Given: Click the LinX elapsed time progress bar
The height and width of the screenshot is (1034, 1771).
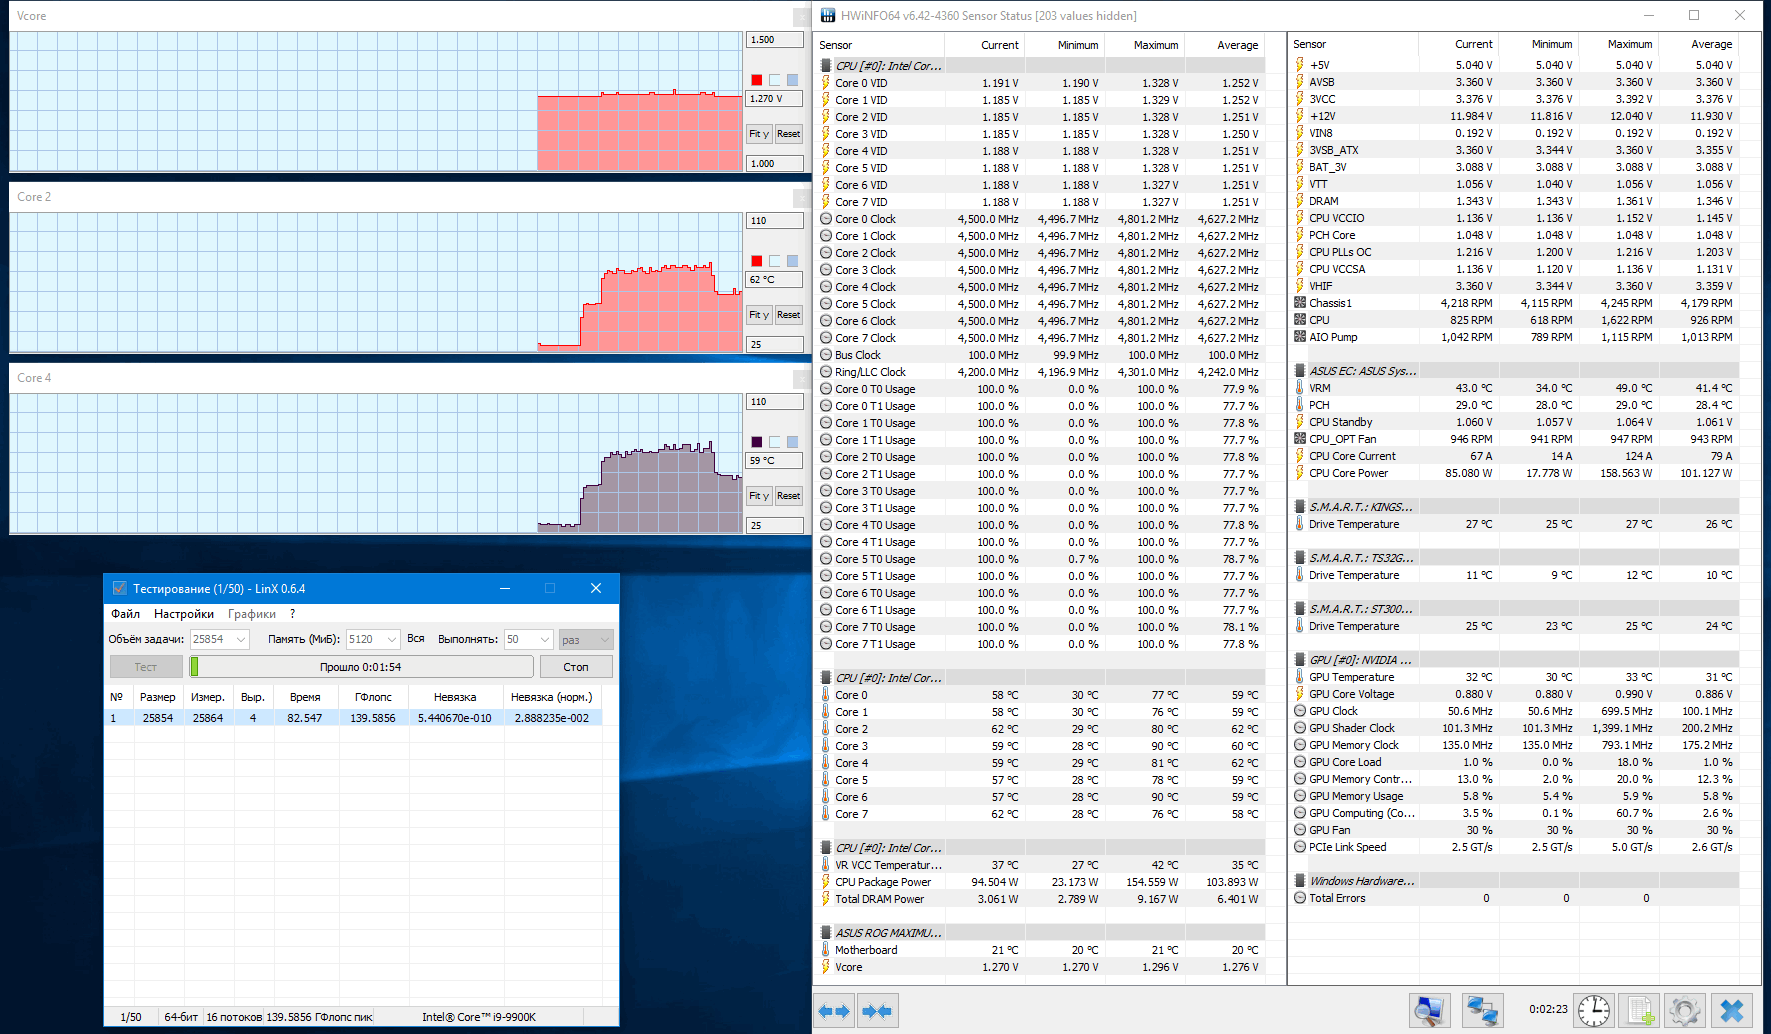Looking at the screenshot, I should [361, 667].
